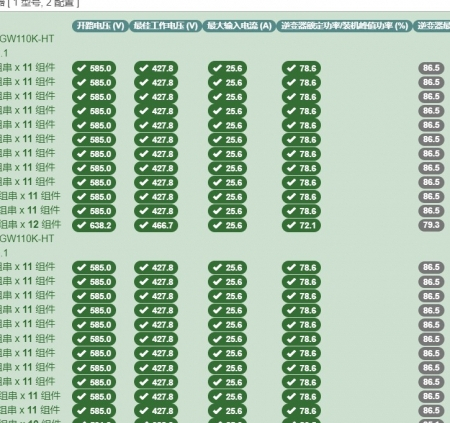Click the 585.0 badge directly above 638.2

pyautogui.click(x=94, y=211)
